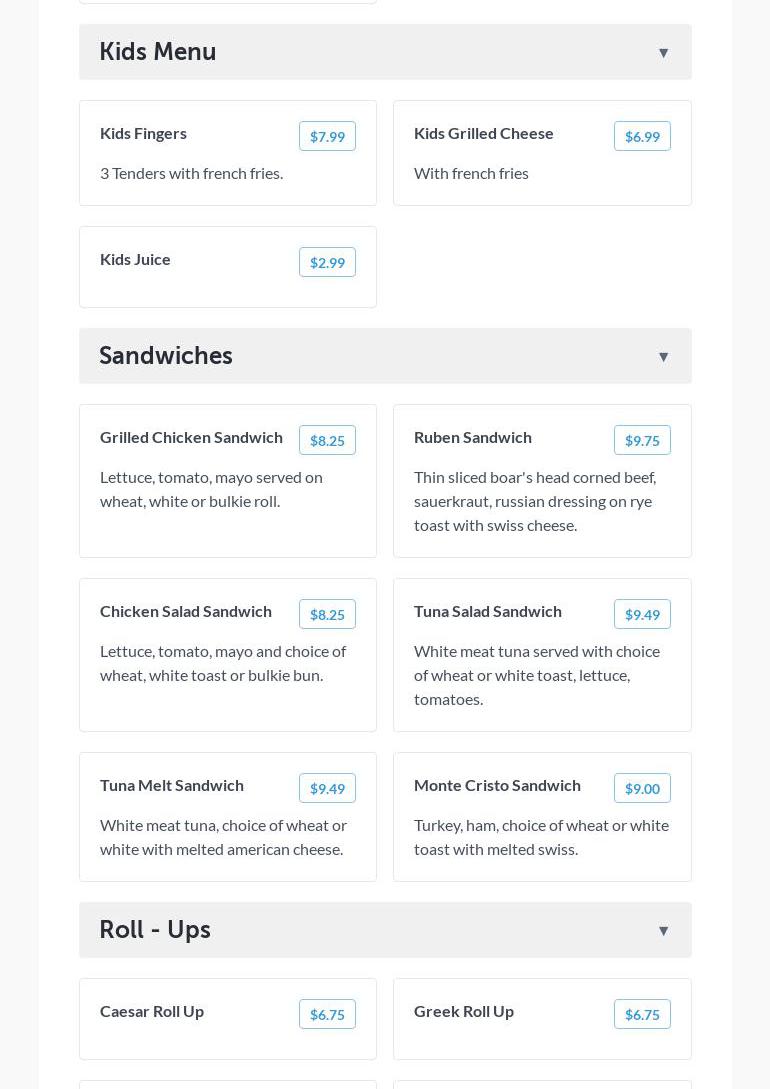
Task: Select the Tuna Salad Sandwich $9.49 price
Action: 642,615
